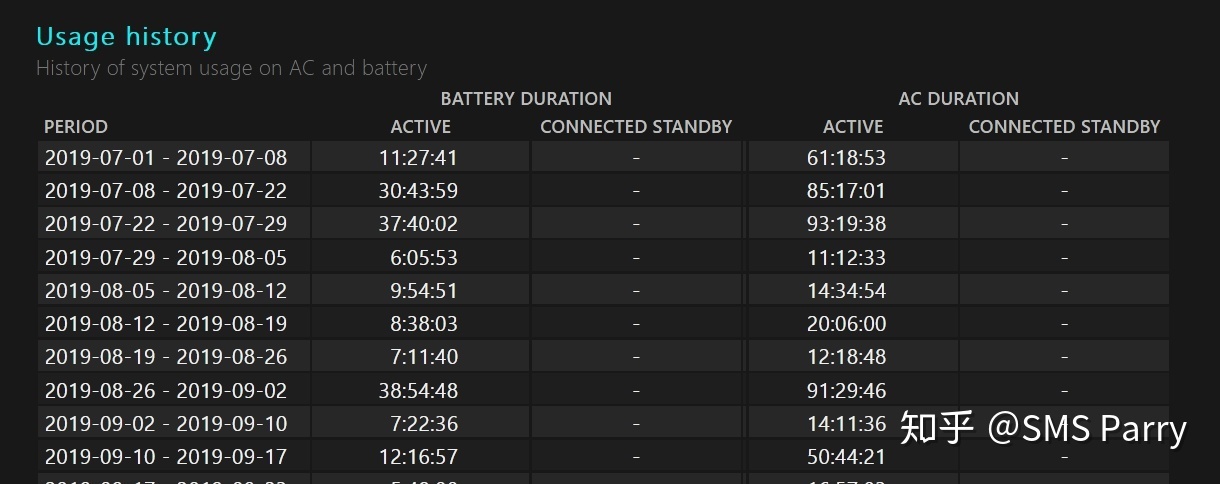
Task: Click battery active value 12:16:57
Action: point(418,457)
